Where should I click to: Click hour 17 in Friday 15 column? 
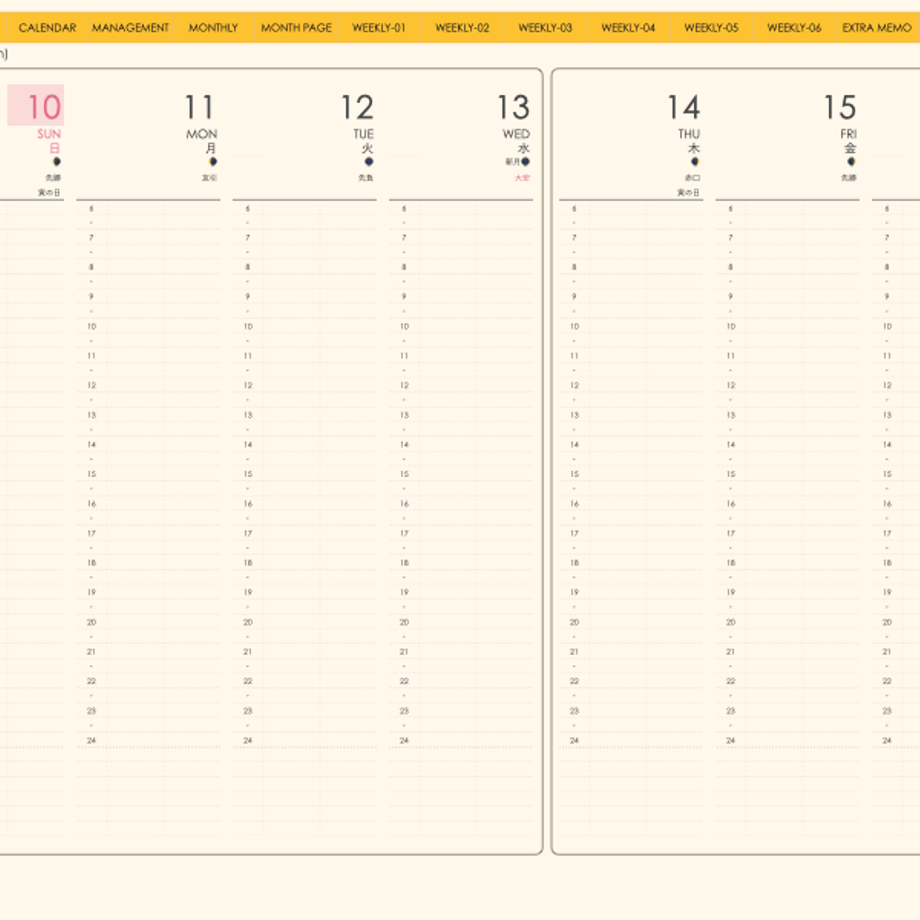pos(730,533)
